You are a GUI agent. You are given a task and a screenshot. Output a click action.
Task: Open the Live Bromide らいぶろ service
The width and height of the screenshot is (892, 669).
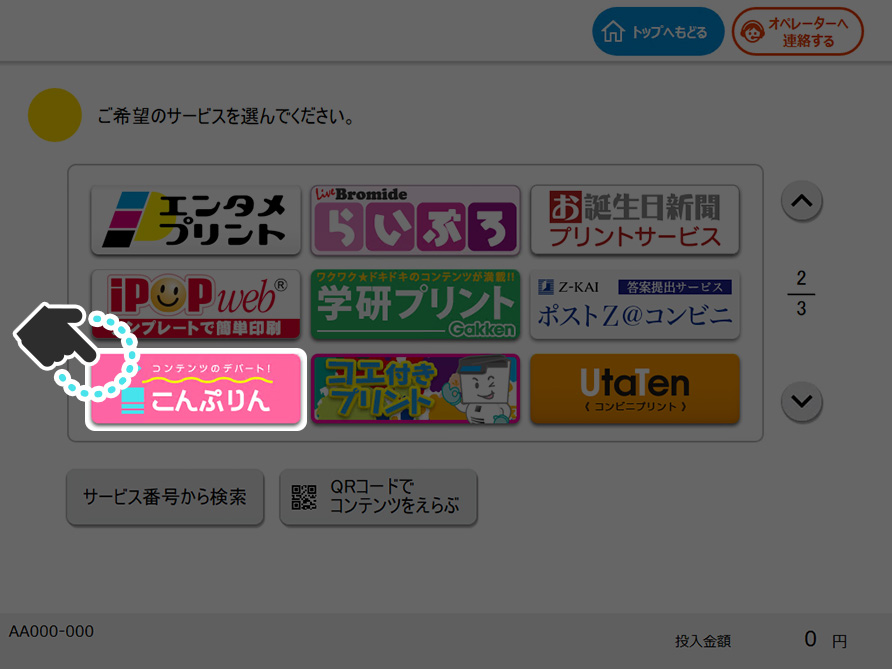[415, 220]
